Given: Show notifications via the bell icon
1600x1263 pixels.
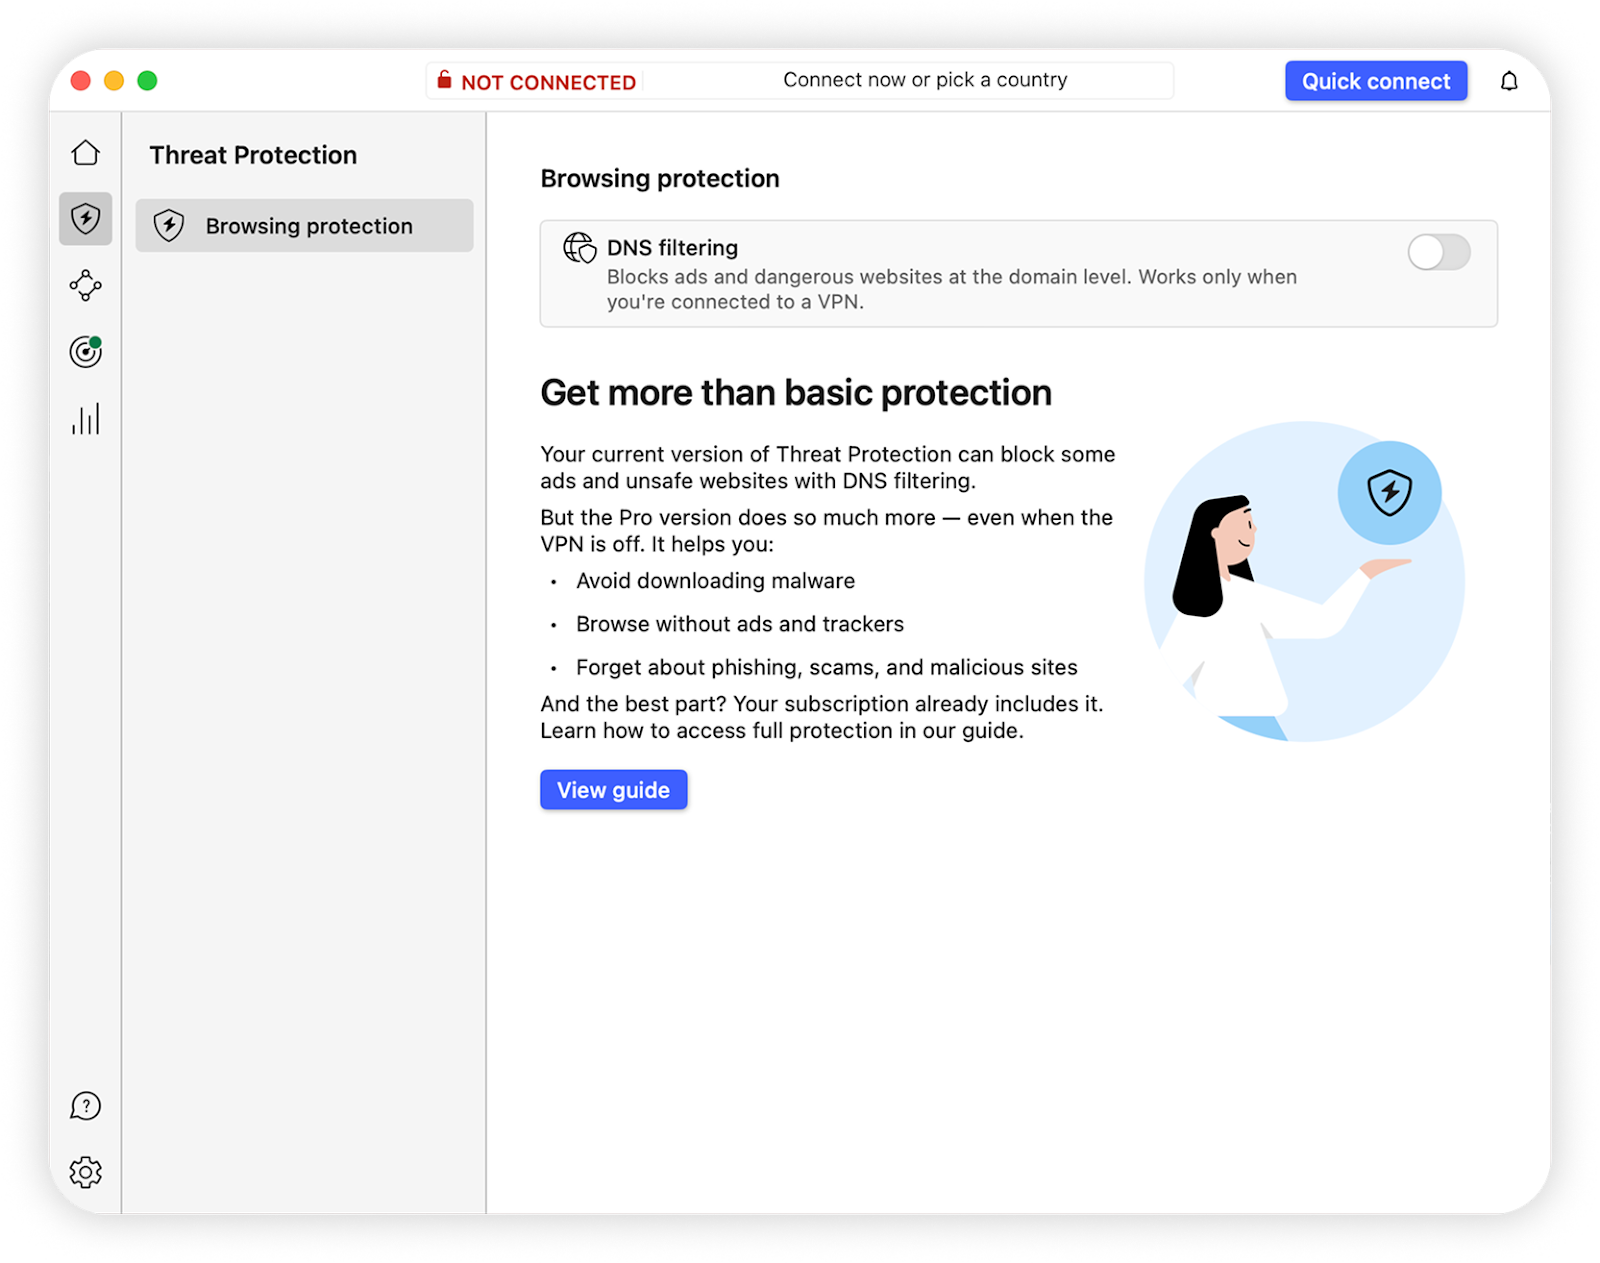Looking at the screenshot, I should point(1509,81).
